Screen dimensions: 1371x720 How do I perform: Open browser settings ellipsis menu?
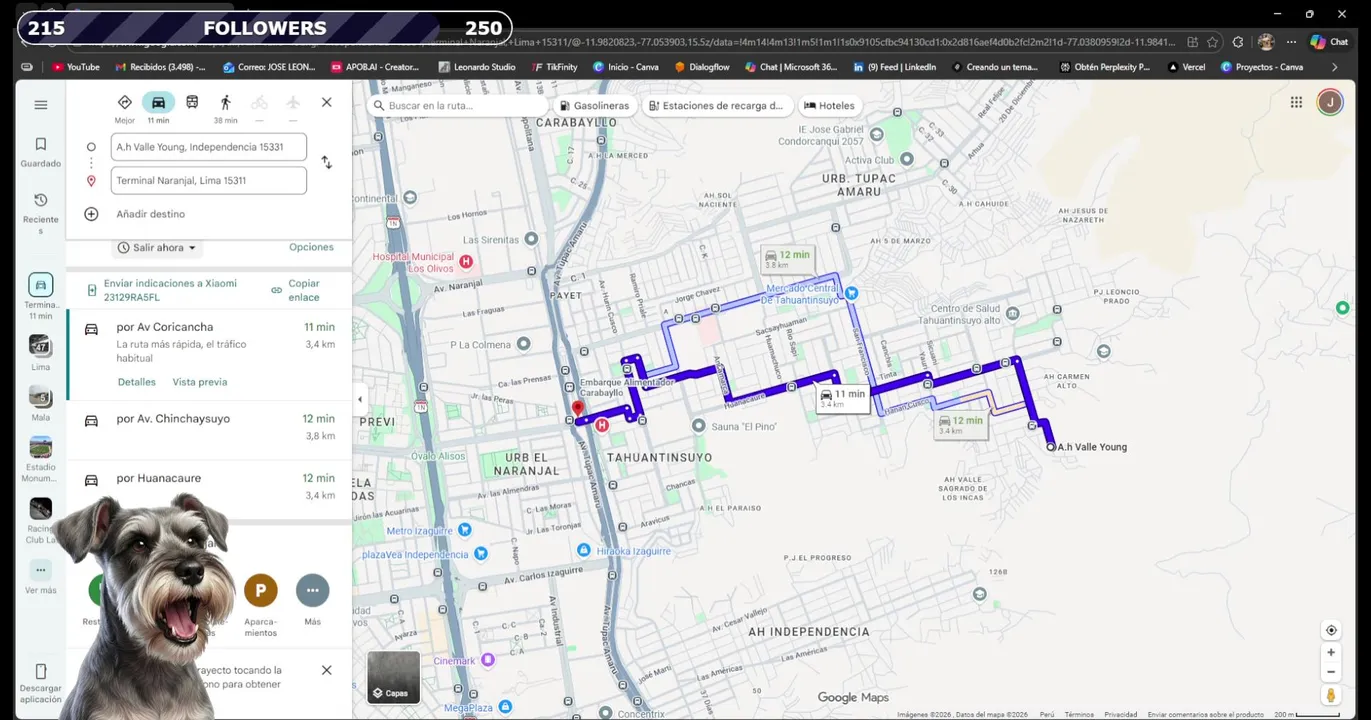(x=1291, y=42)
